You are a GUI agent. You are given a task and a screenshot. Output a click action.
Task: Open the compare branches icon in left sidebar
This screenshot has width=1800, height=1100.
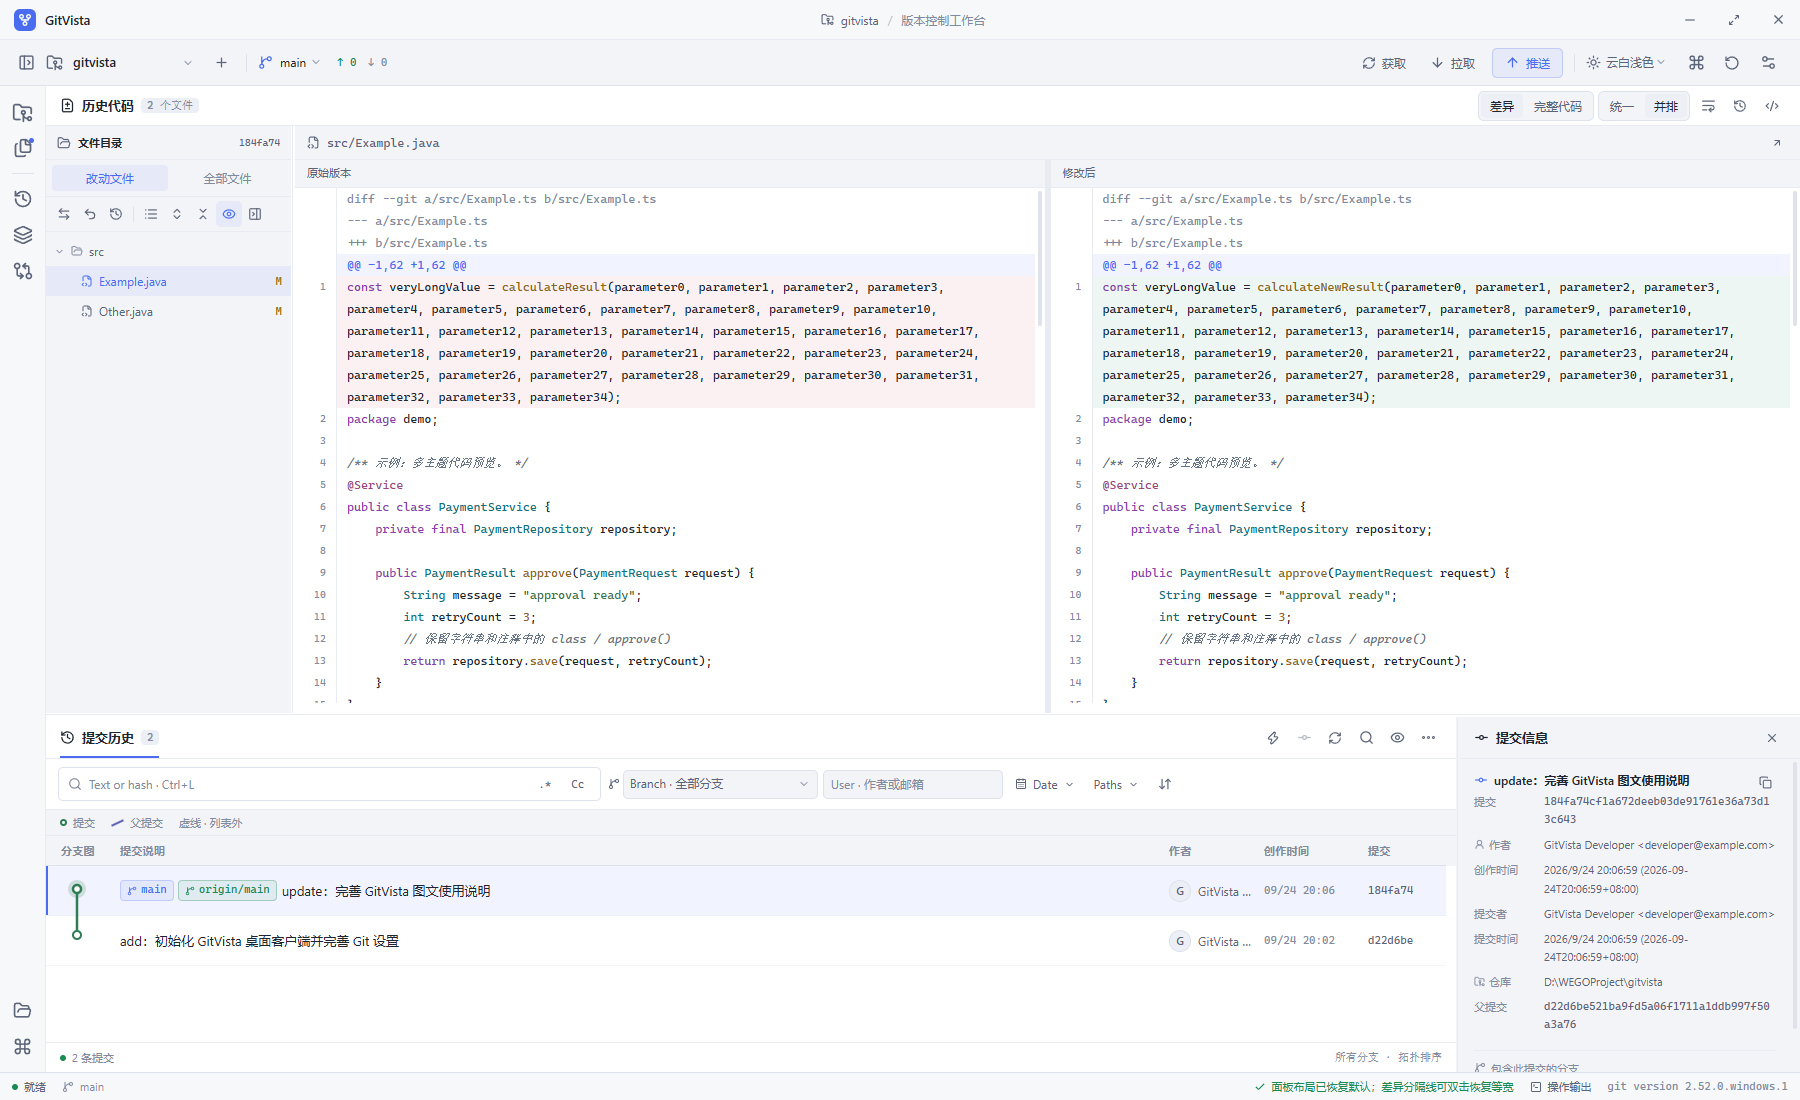[x=23, y=271]
